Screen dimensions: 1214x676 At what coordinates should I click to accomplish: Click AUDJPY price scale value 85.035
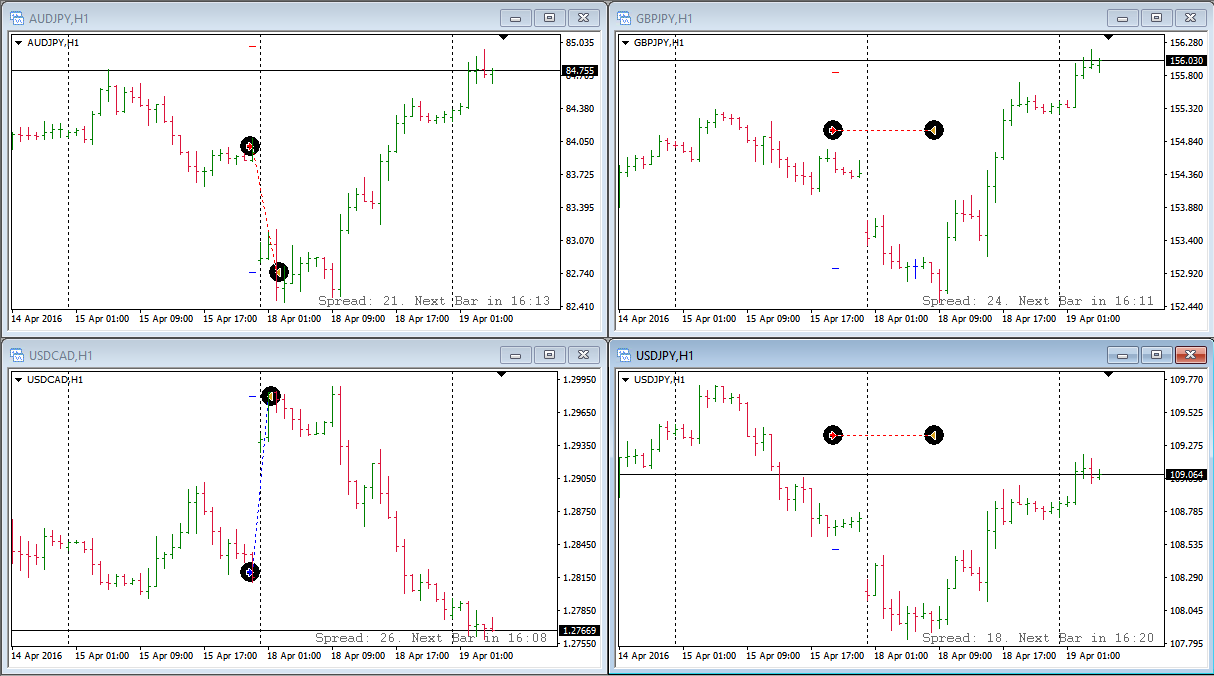580,43
